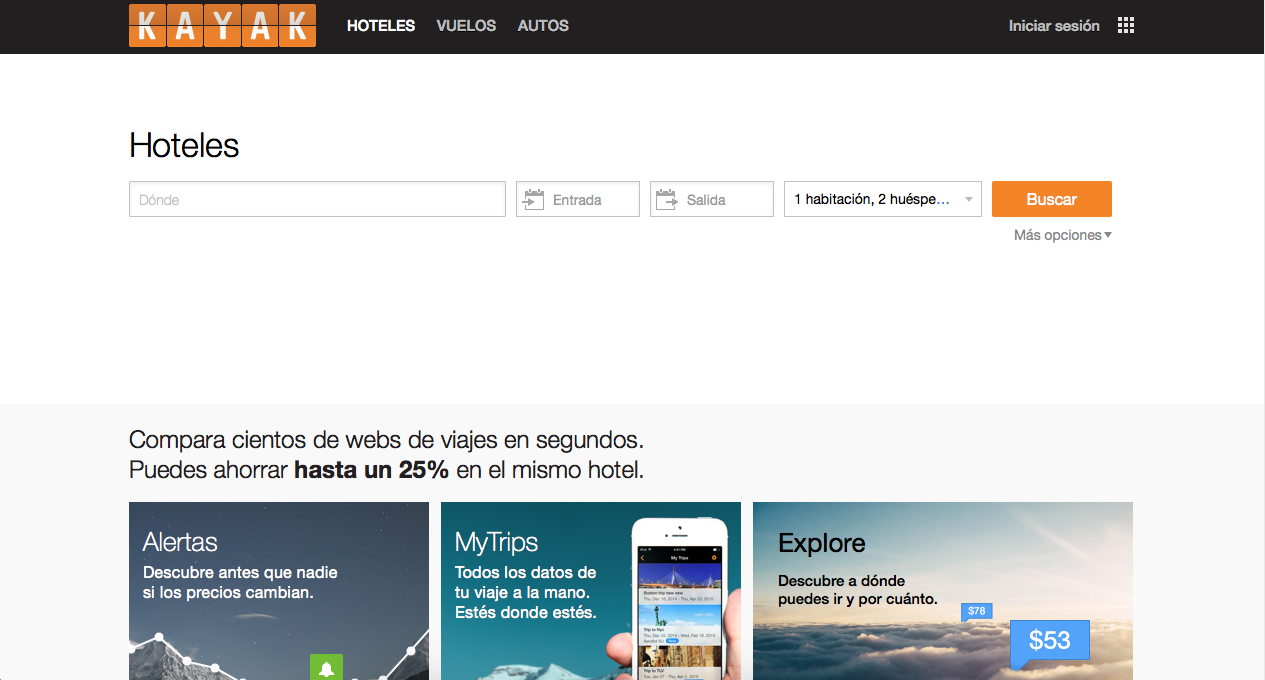Click the KAYAK logo
This screenshot has width=1265, height=680.
(222, 26)
